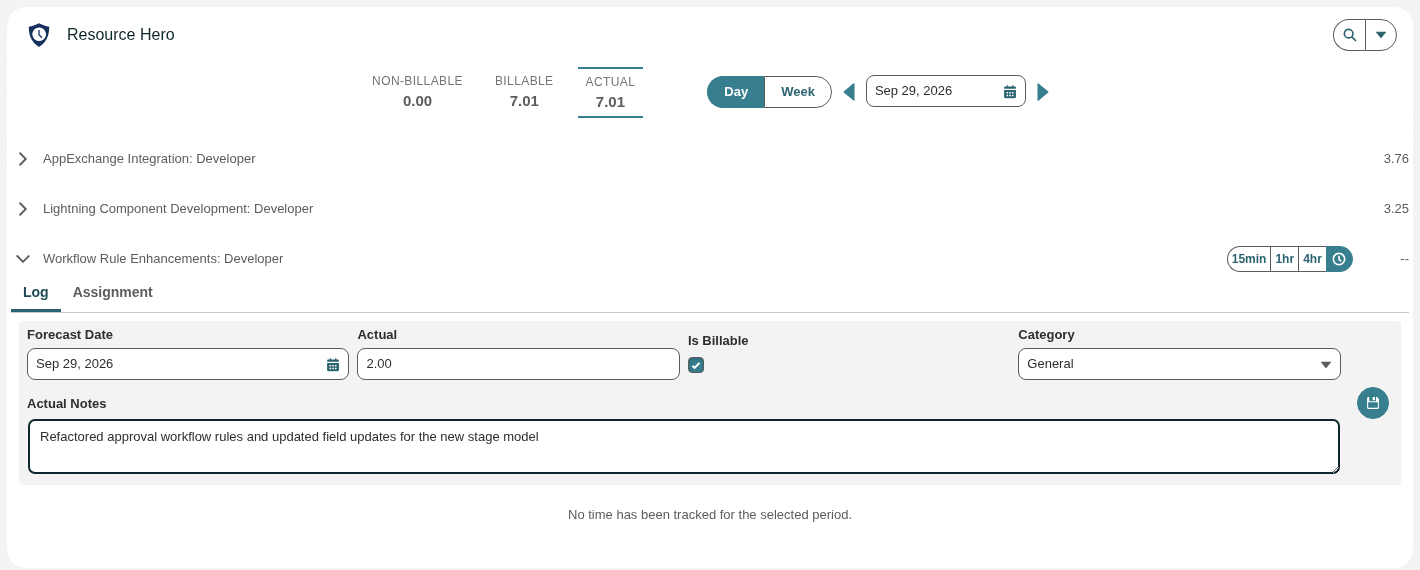Click Workflow Rule Enhancements: Developer label
Screen dimensions: 1420x570
(x=163, y=259)
